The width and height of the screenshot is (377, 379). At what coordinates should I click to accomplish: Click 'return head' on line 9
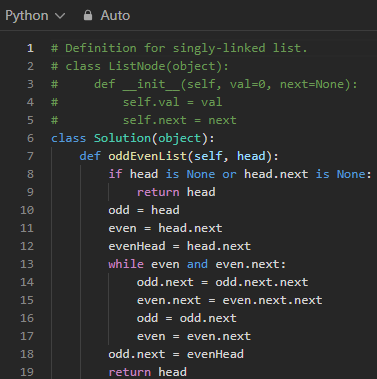[x=176, y=192]
